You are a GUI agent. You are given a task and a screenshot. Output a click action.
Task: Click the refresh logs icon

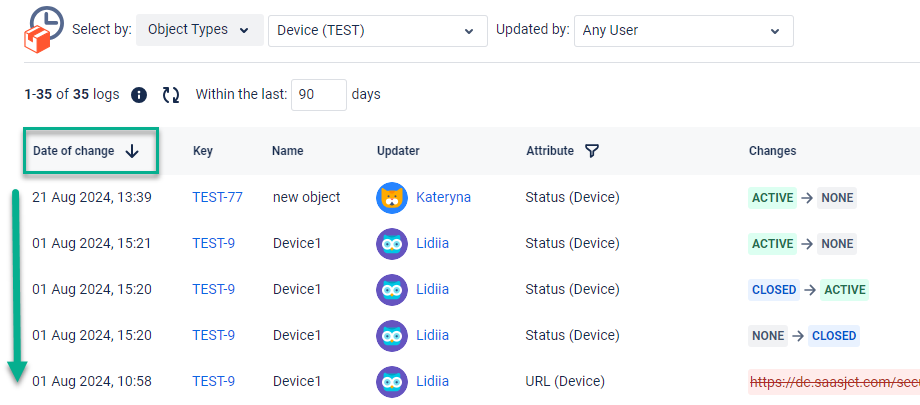(171, 95)
